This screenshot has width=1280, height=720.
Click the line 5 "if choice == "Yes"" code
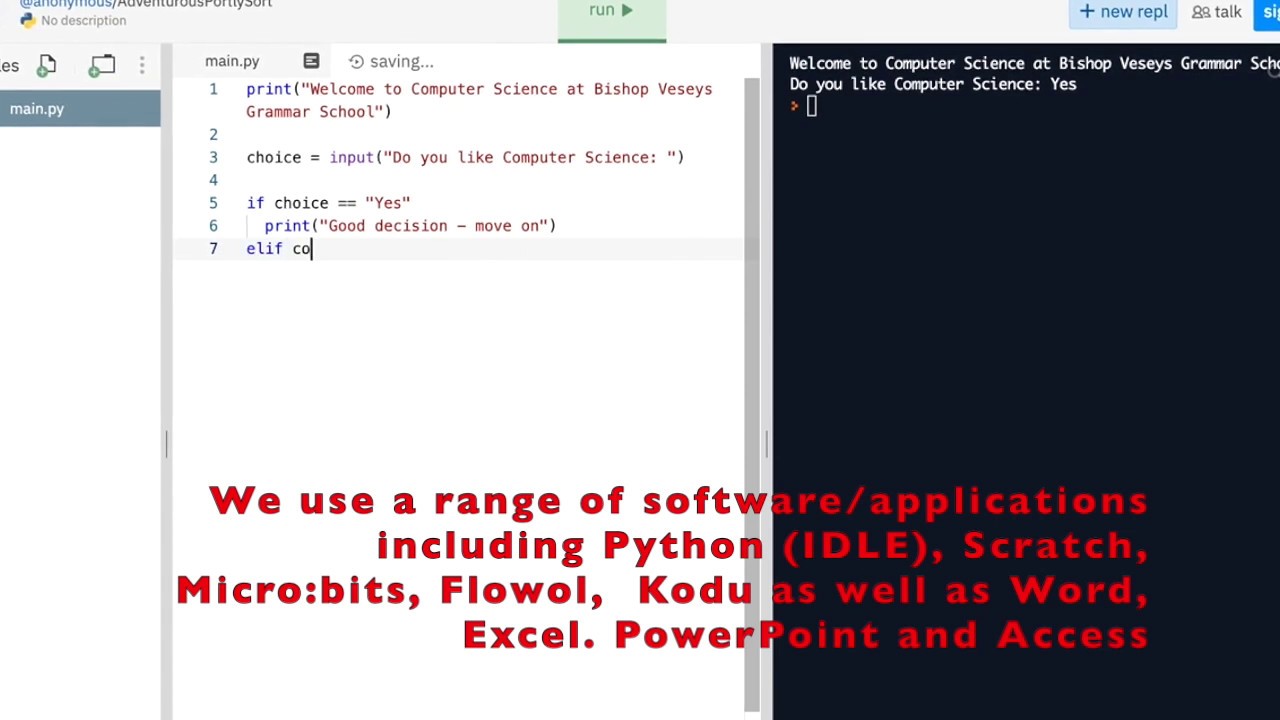[x=328, y=203]
